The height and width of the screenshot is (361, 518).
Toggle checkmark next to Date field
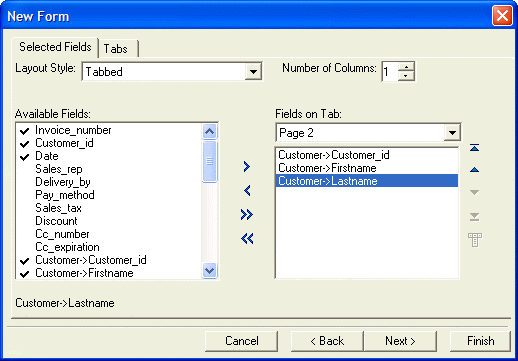point(24,157)
